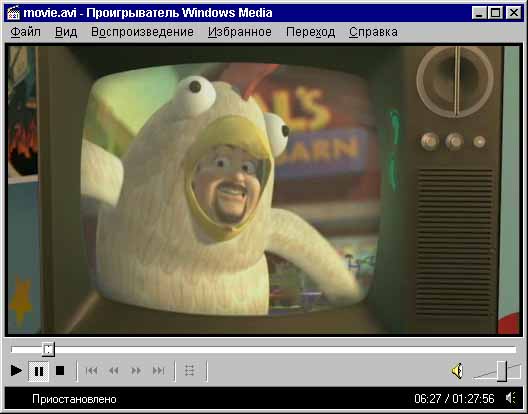
Task: Open the Избранное menu
Action: pyautogui.click(x=240, y=32)
